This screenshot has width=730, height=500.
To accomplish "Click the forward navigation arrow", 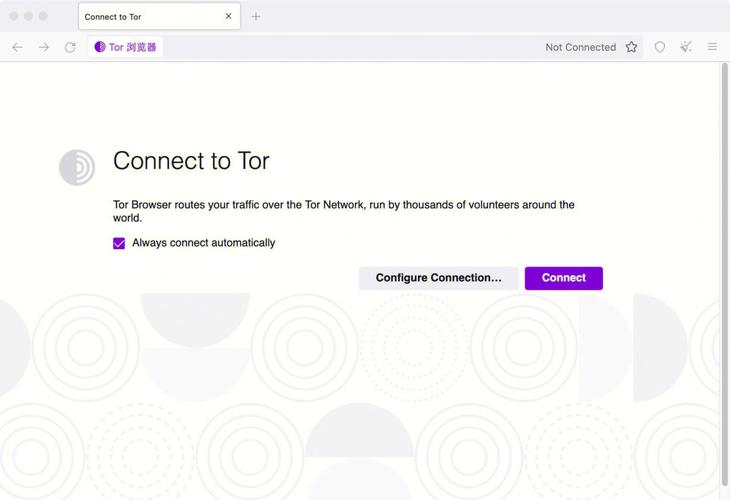I will click(43, 47).
